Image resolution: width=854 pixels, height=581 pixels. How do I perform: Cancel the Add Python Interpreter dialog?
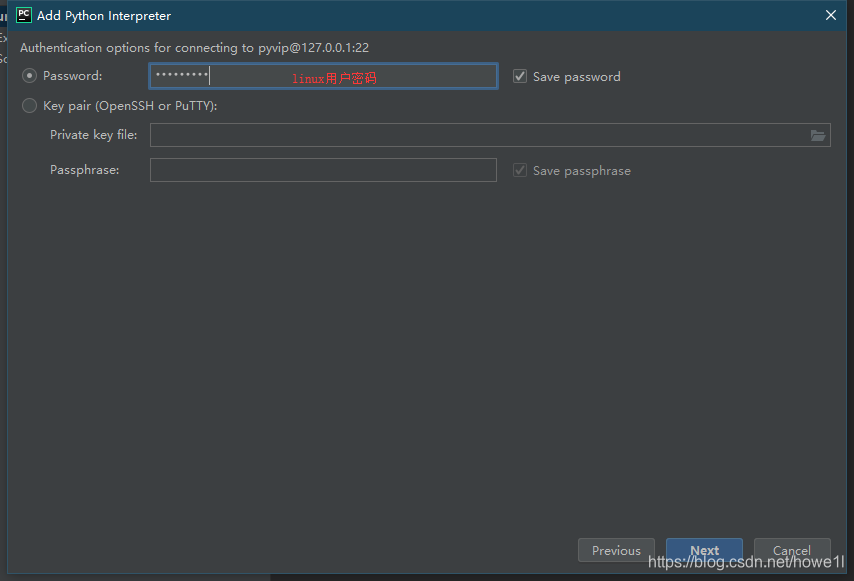click(x=792, y=551)
